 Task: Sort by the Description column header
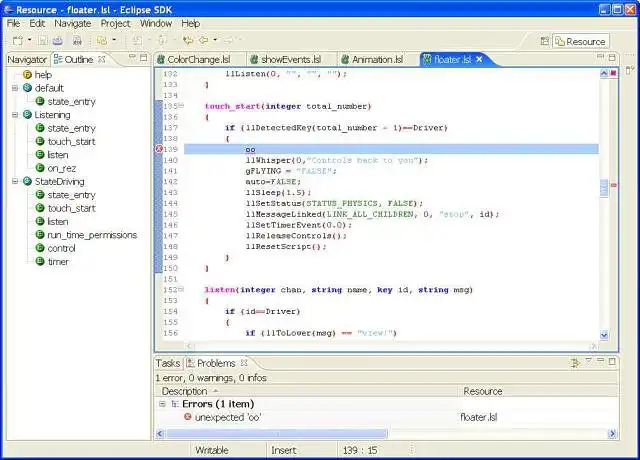pos(307,391)
